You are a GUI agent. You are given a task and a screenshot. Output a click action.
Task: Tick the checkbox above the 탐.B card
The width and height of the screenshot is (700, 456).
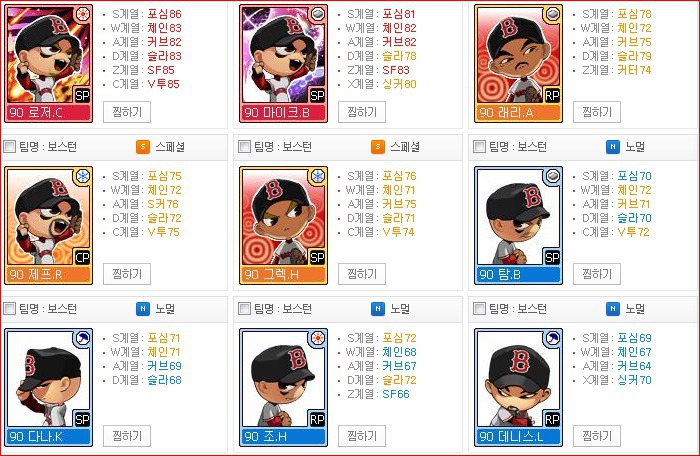point(479,146)
